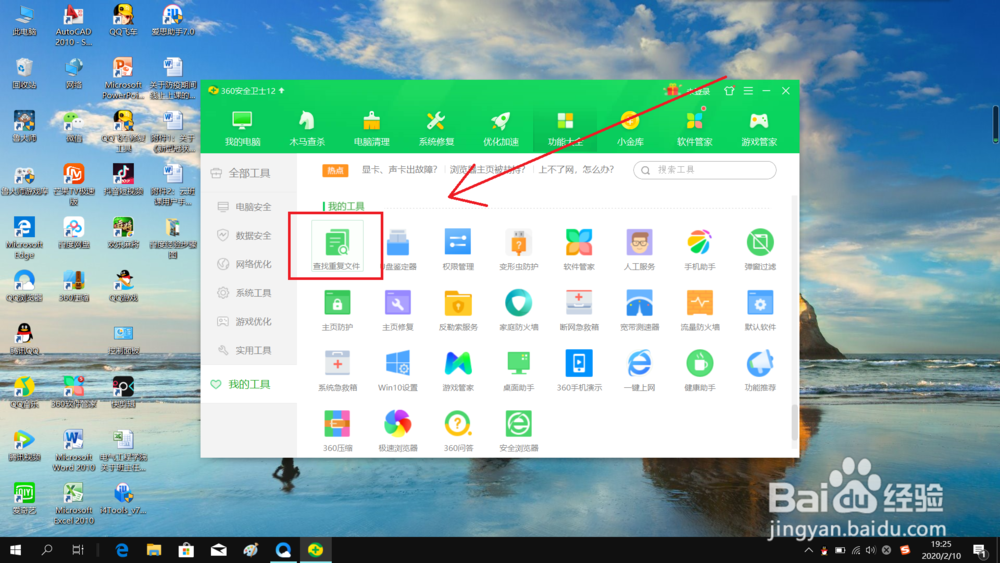Image resolution: width=1000 pixels, height=563 pixels.
Task: Open the main menu hamburger icon
Action: (748, 91)
